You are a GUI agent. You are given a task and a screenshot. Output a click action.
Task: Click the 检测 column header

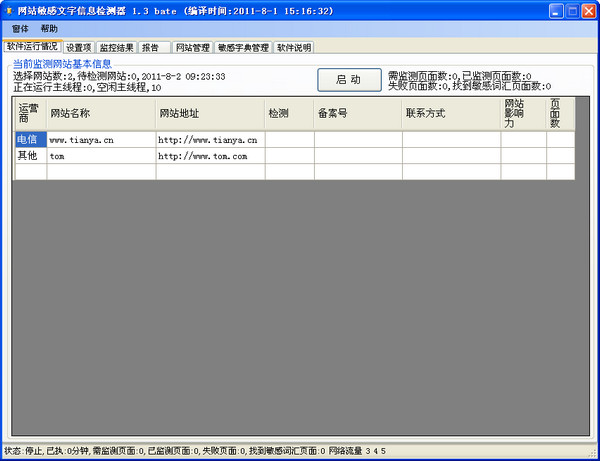290,113
